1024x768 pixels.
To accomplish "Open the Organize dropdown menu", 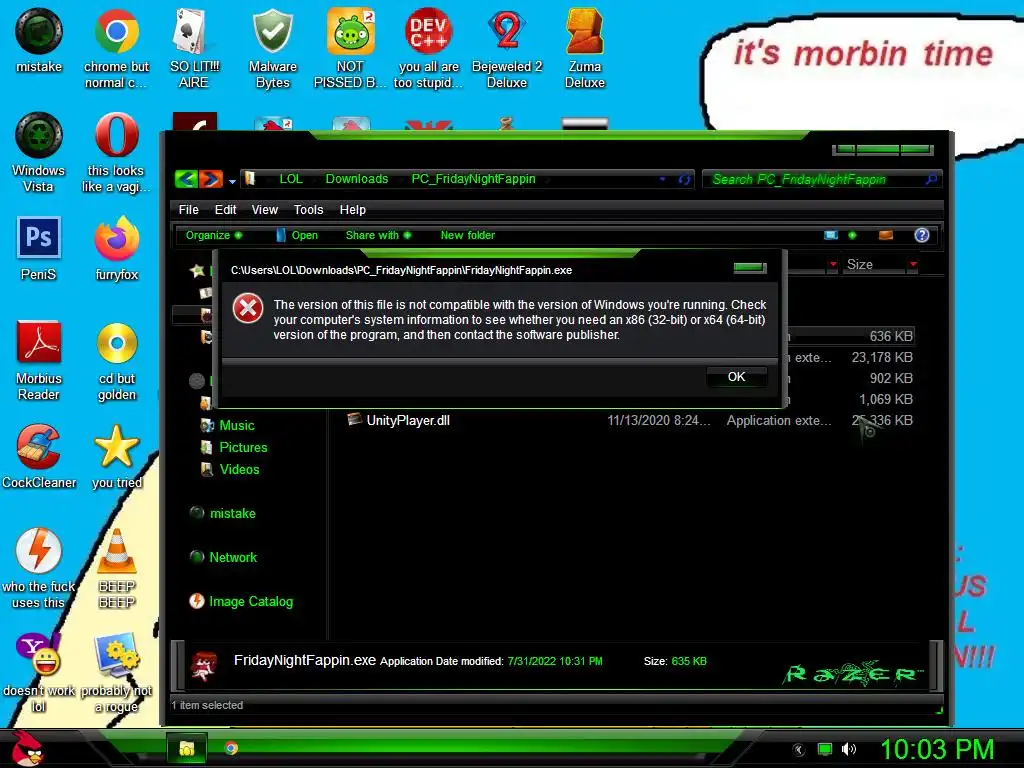I will [214, 235].
